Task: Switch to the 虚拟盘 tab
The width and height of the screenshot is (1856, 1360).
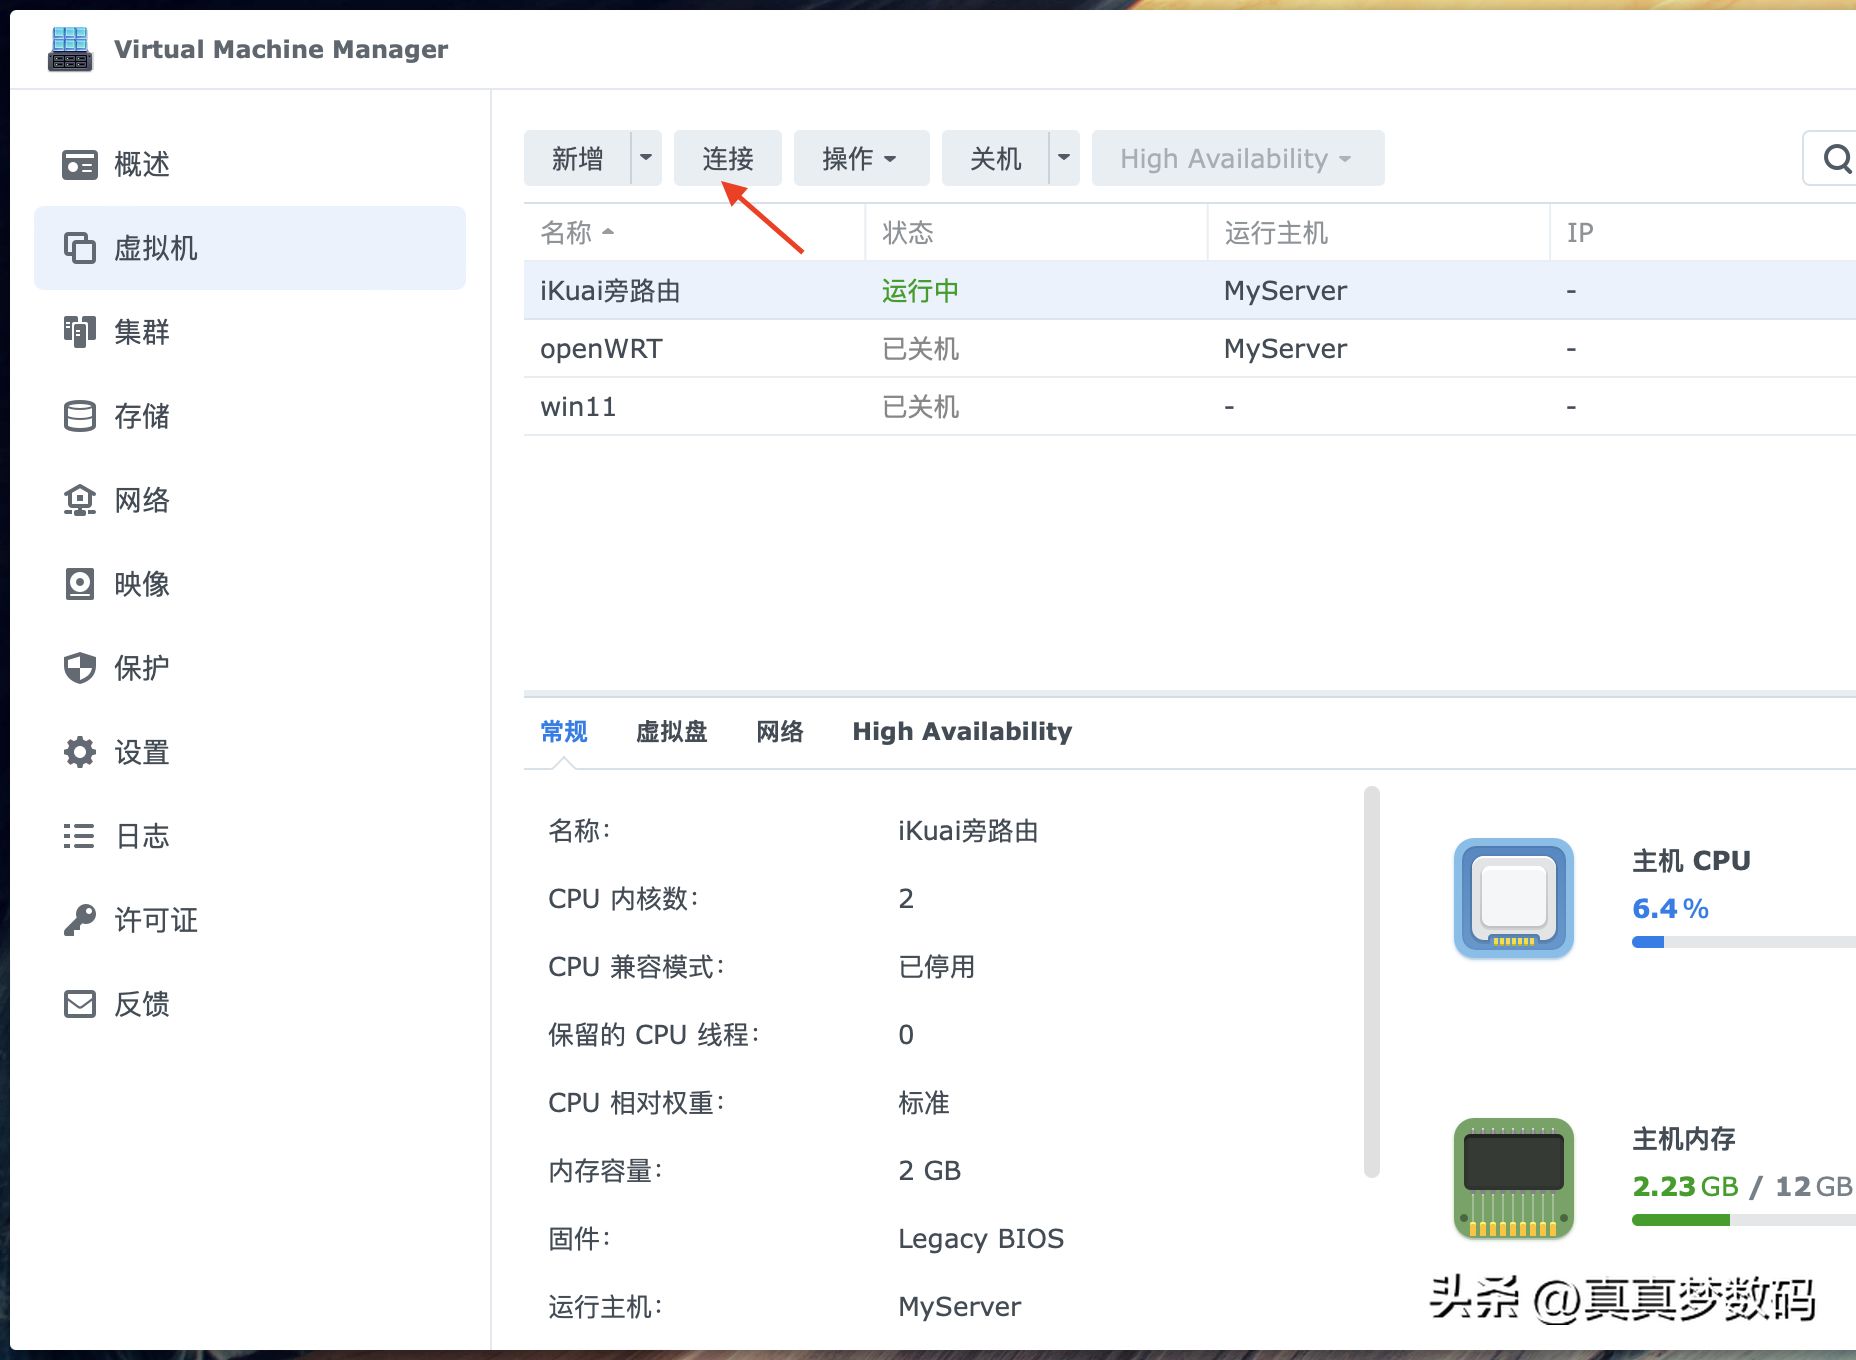Action: point(672,731)
